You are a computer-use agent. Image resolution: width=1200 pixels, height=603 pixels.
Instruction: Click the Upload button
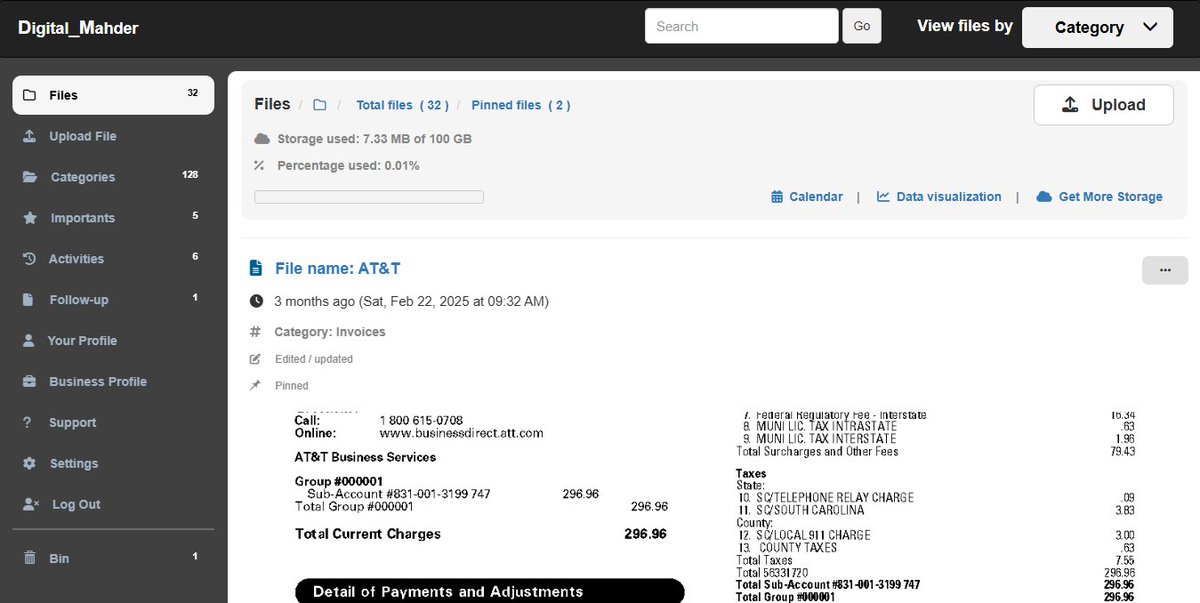(x=1104, y=105)
